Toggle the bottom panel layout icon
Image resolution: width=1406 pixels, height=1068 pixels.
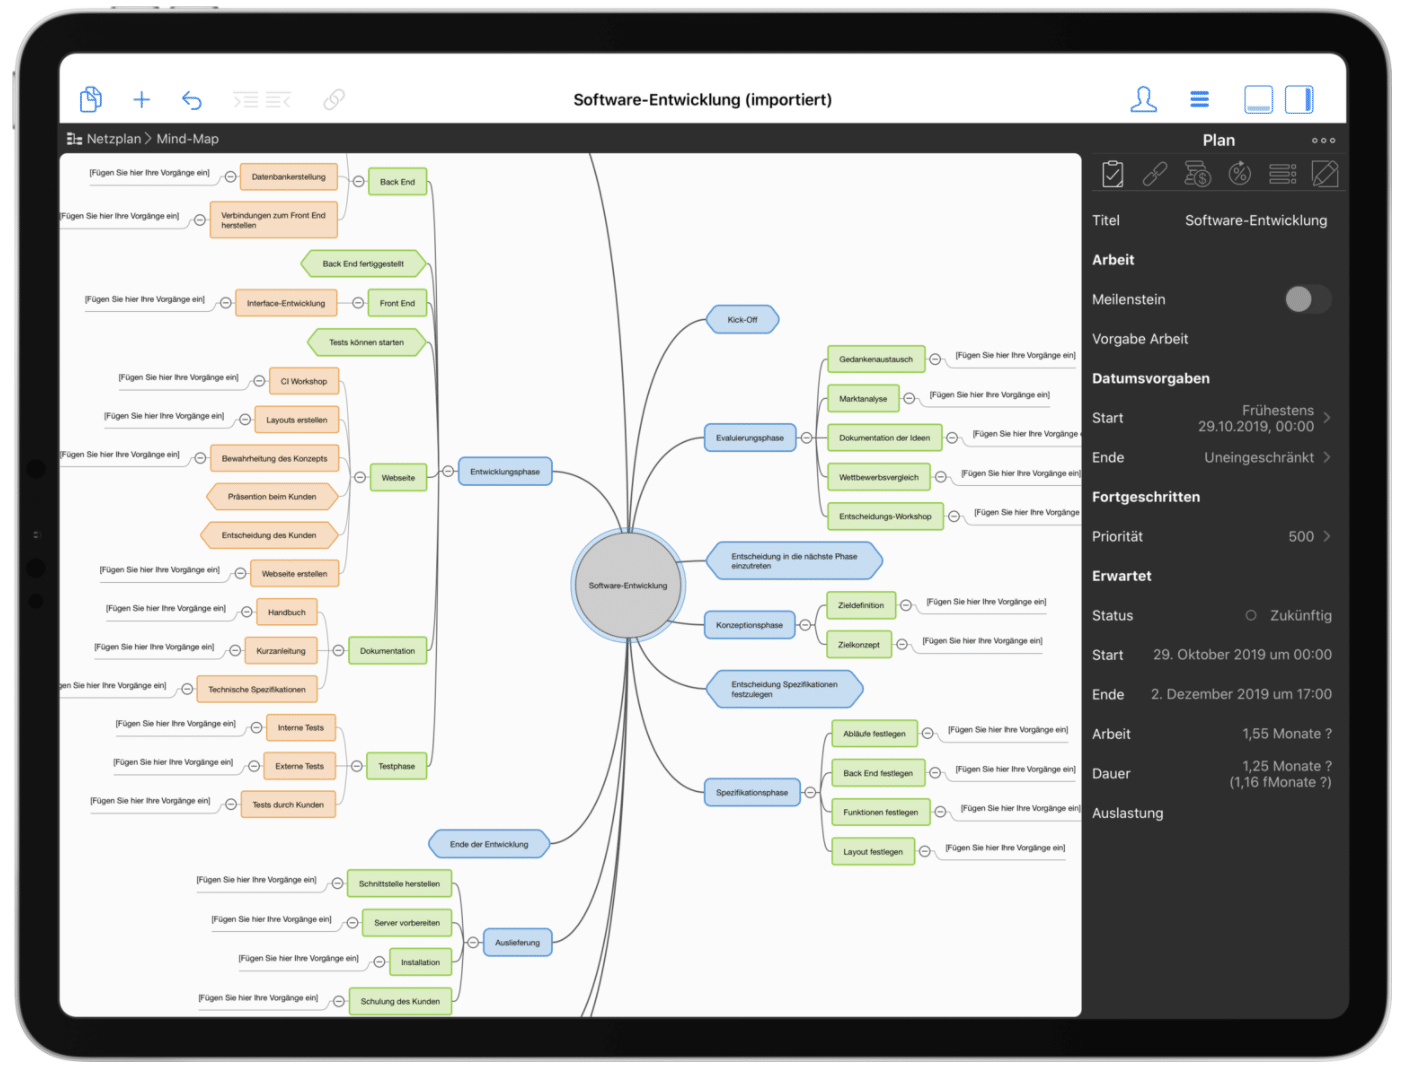[1258, 99]
